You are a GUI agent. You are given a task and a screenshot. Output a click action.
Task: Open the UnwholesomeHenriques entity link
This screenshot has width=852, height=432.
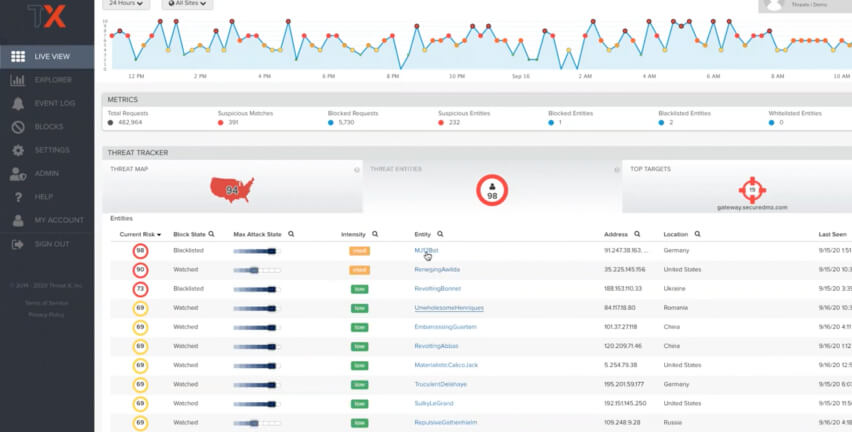(449, 308)
